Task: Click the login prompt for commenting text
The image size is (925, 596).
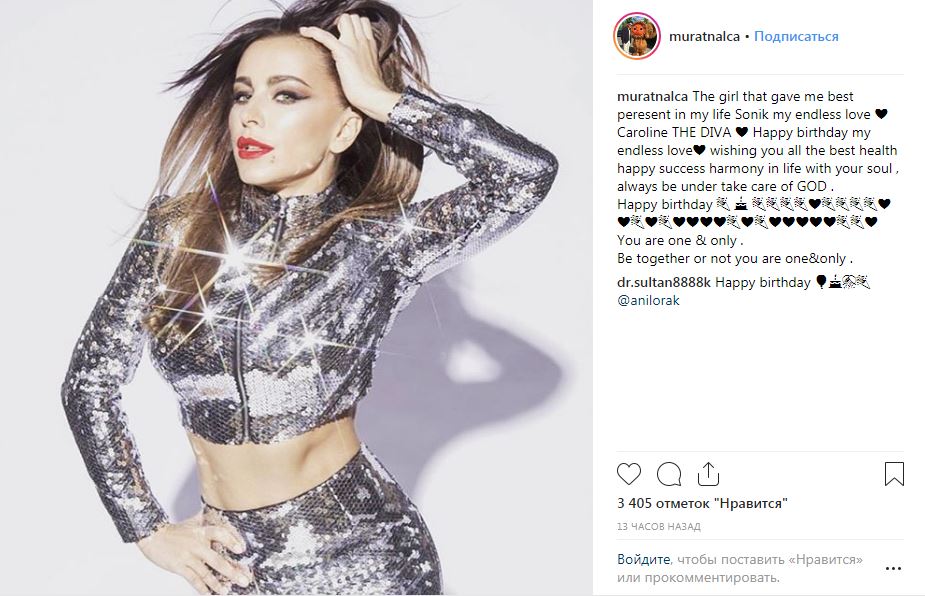Action: click(x=740, y=568)
